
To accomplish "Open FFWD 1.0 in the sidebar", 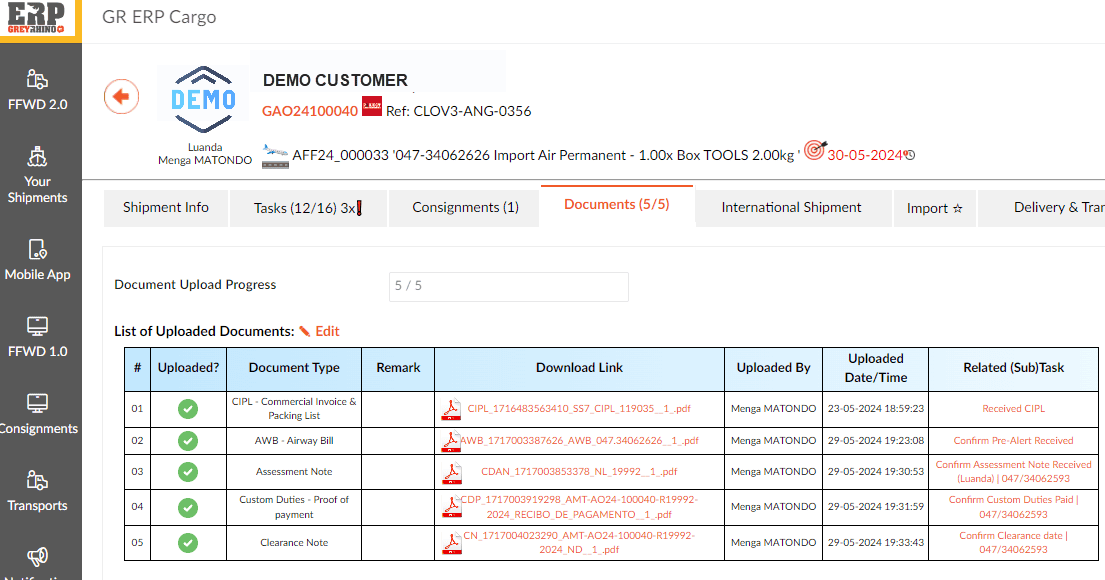I will (38, 337).
